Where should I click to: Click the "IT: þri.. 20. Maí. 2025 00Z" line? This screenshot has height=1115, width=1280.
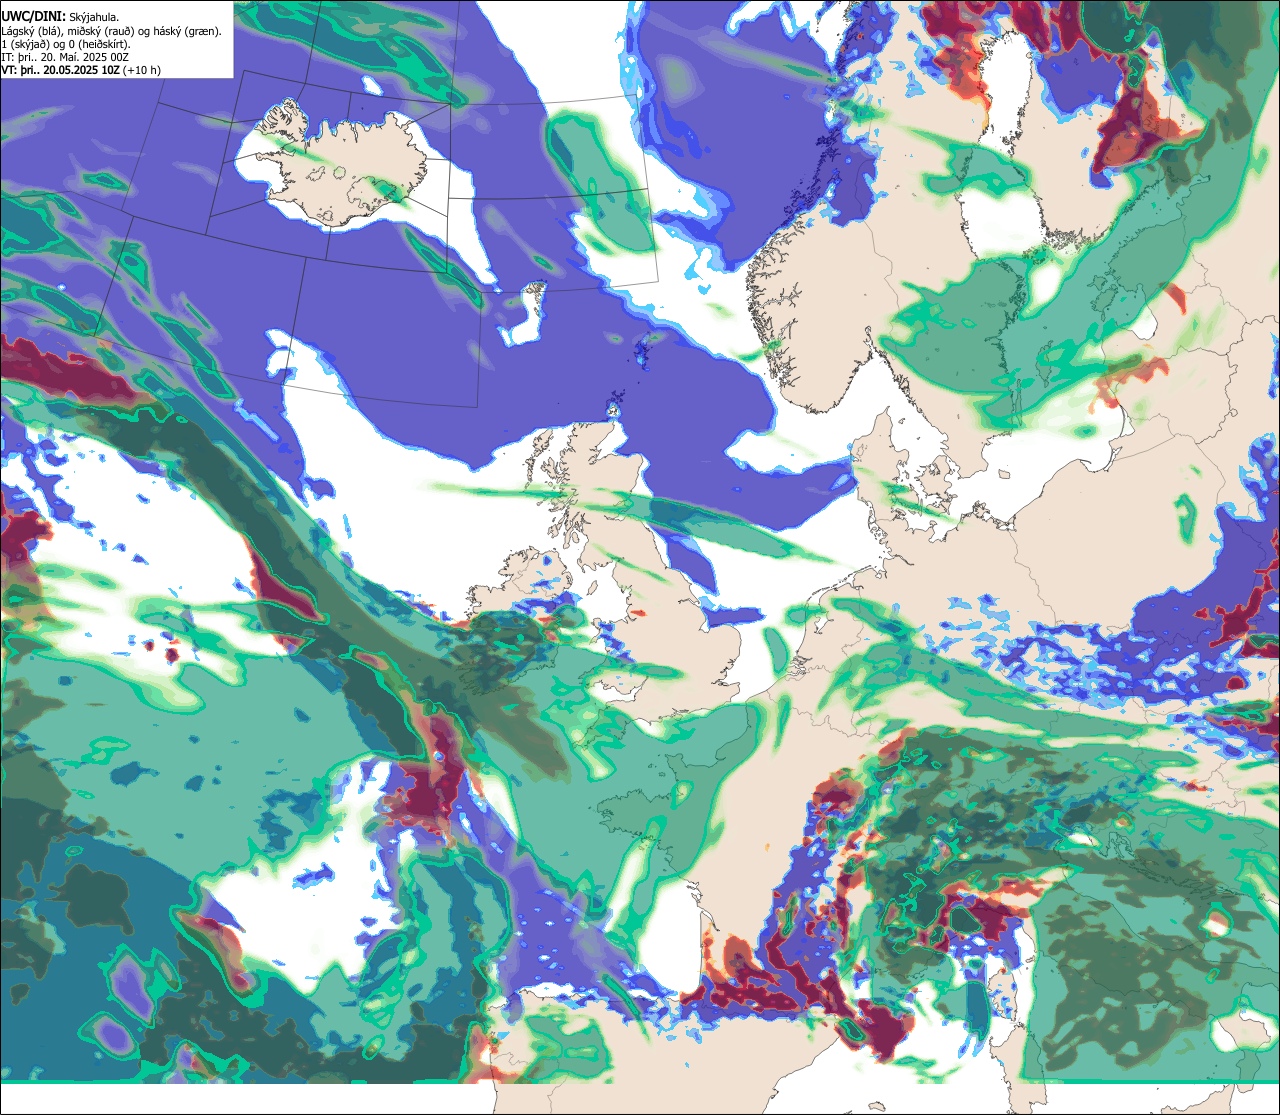(65, 57)
